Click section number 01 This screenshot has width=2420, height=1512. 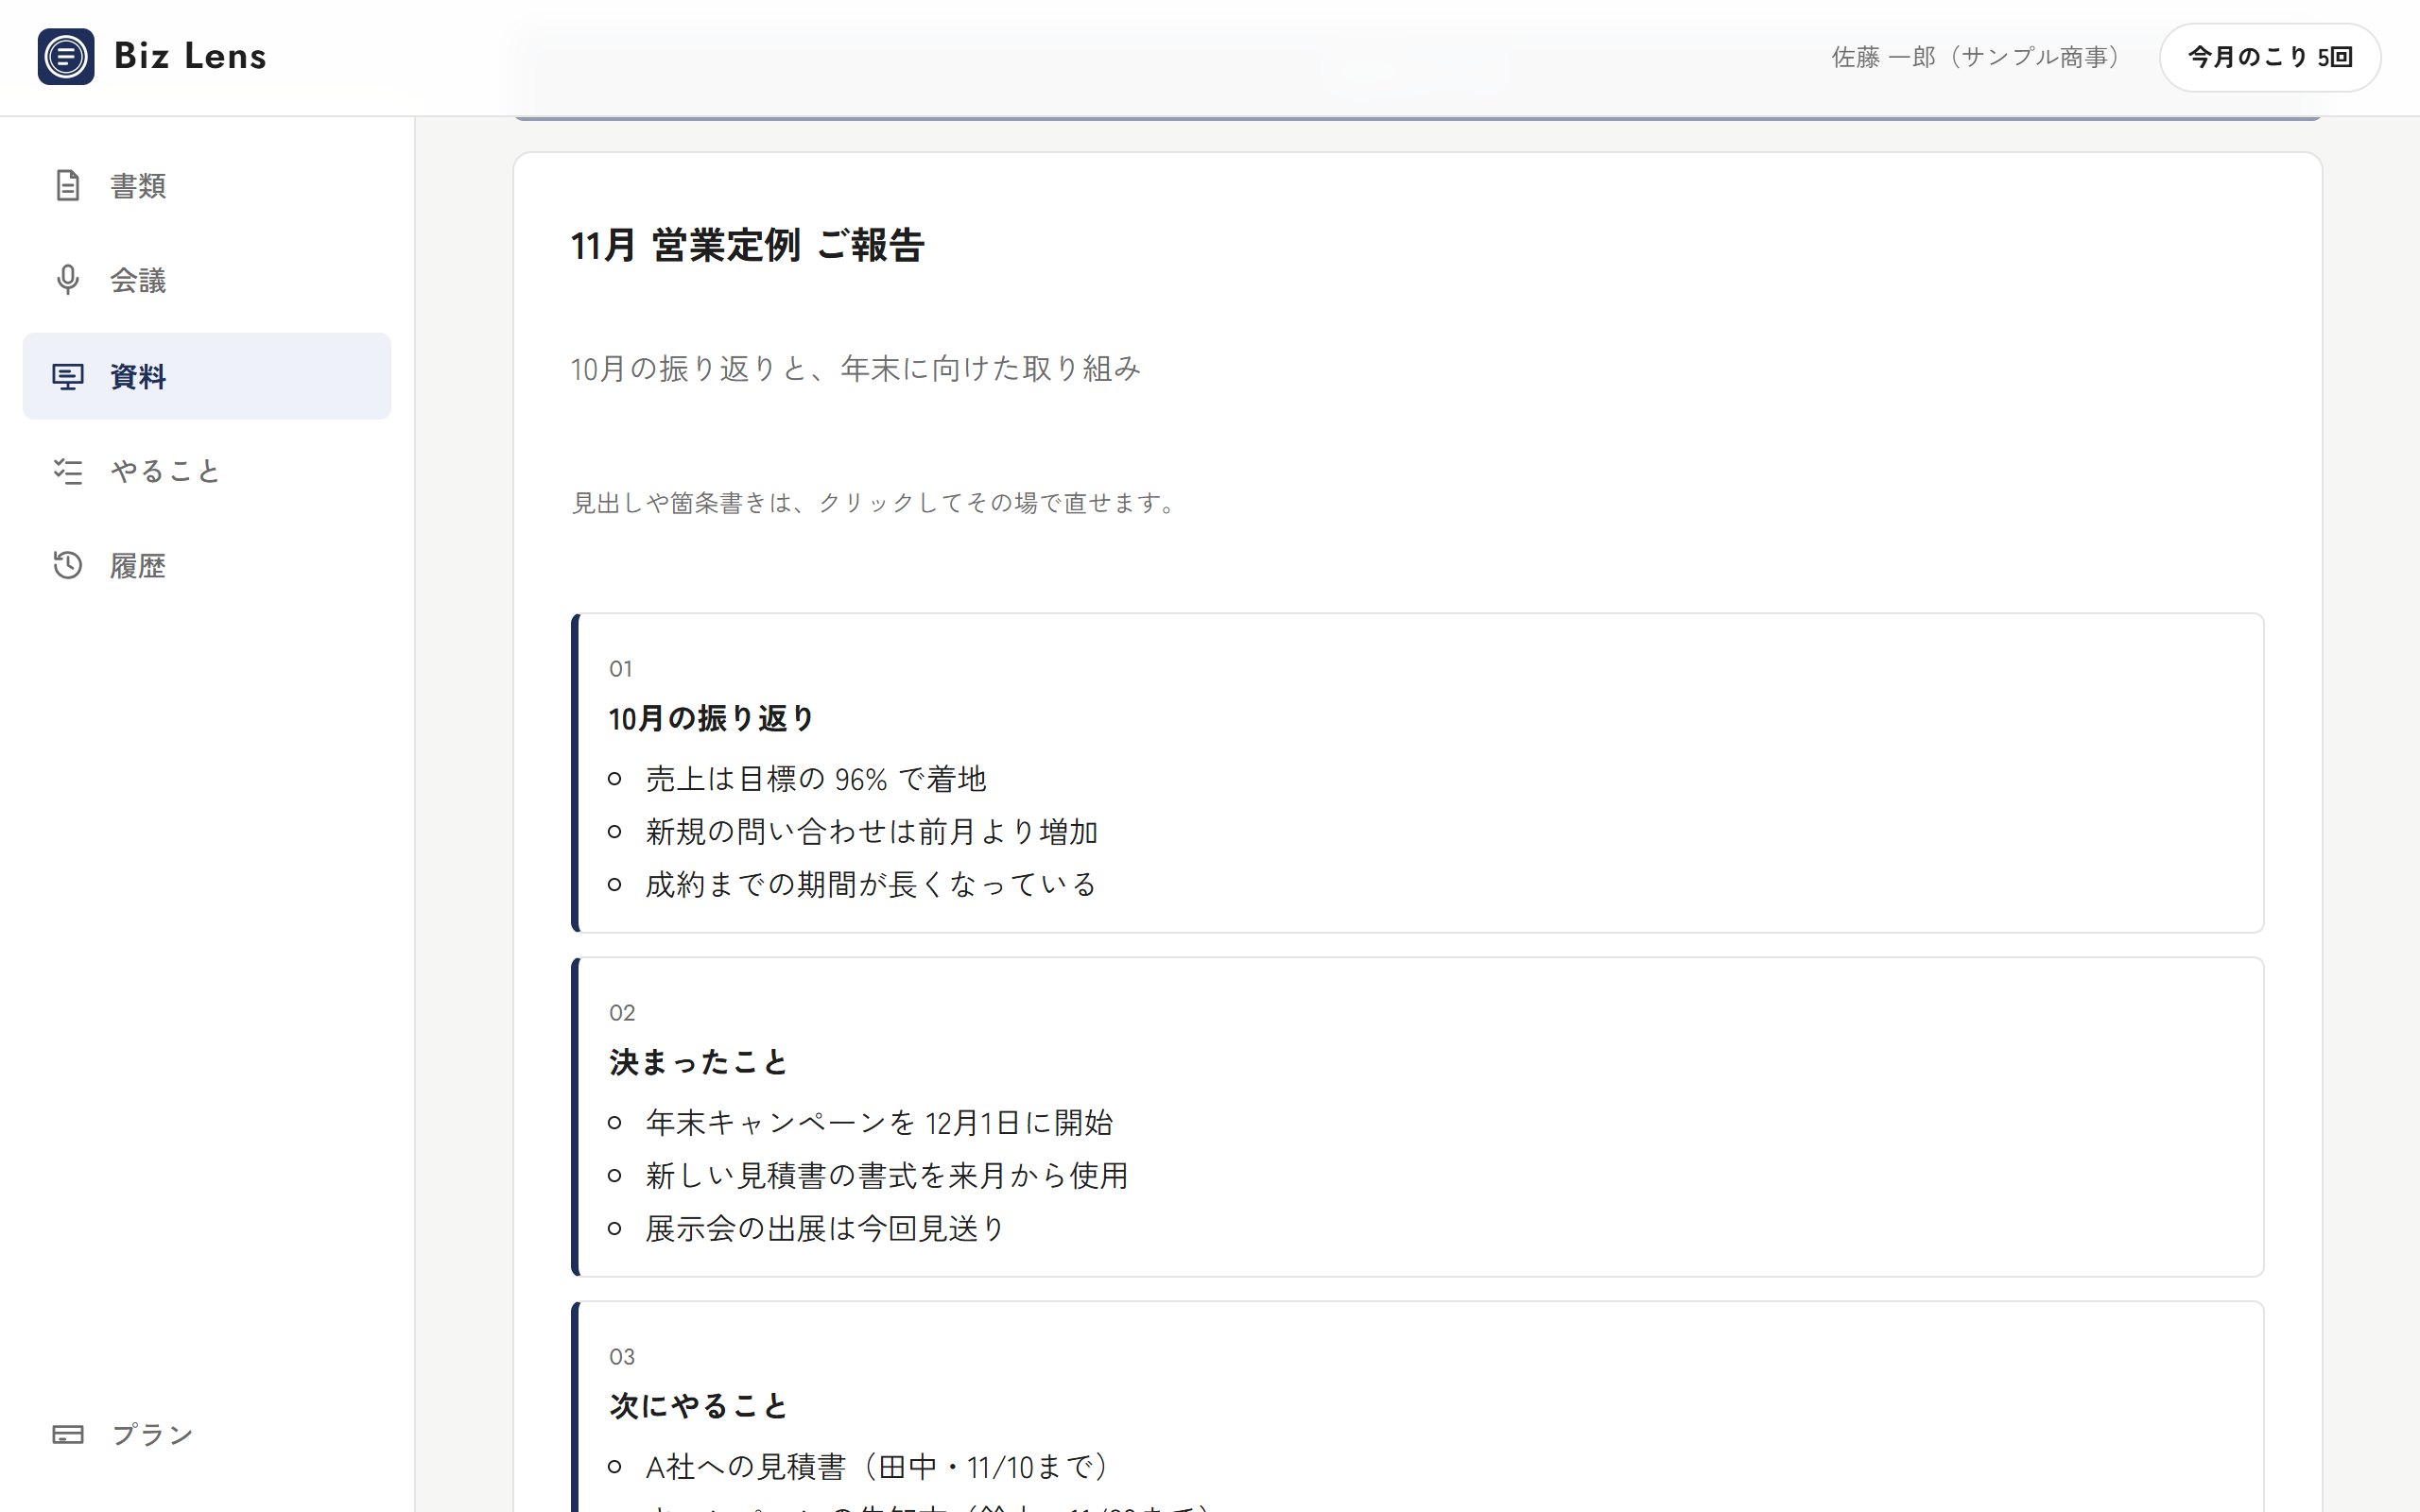621,669
